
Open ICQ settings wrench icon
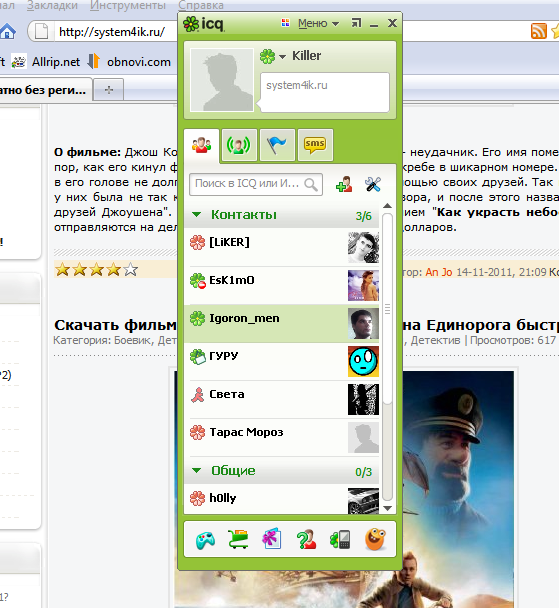(x=373, y=184)
